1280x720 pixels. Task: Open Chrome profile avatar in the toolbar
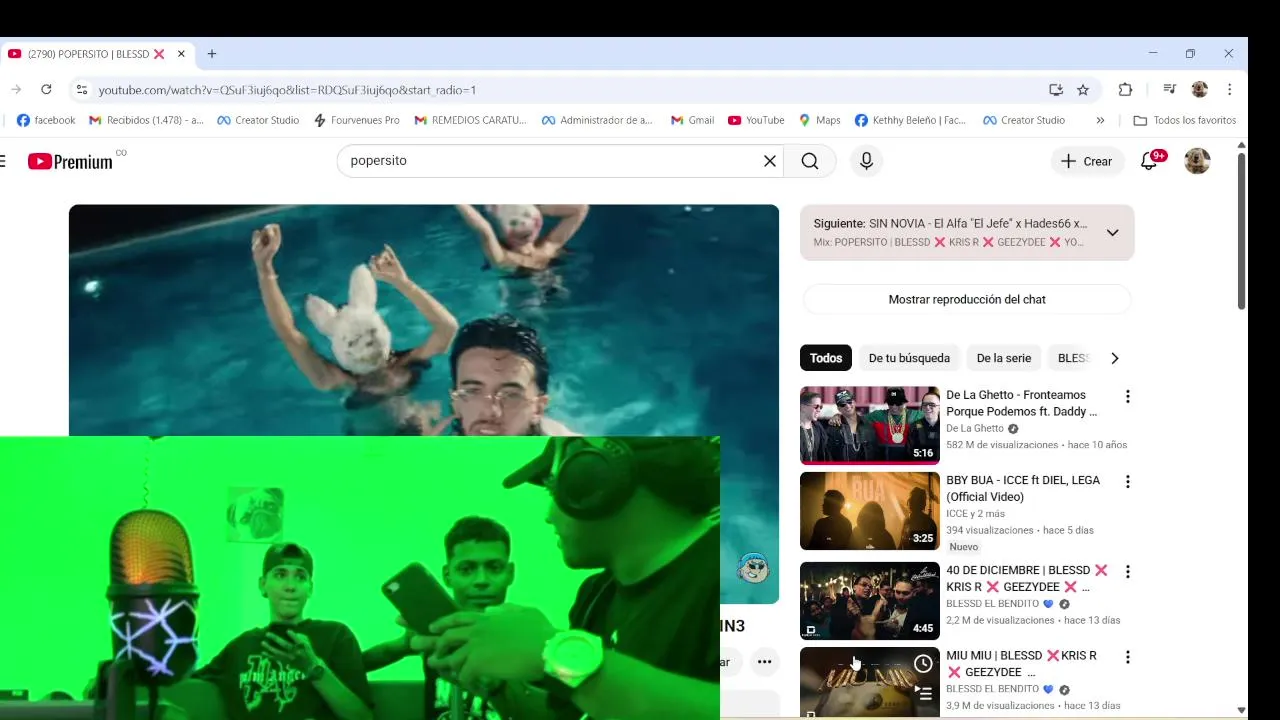[x=1200, y=90]
